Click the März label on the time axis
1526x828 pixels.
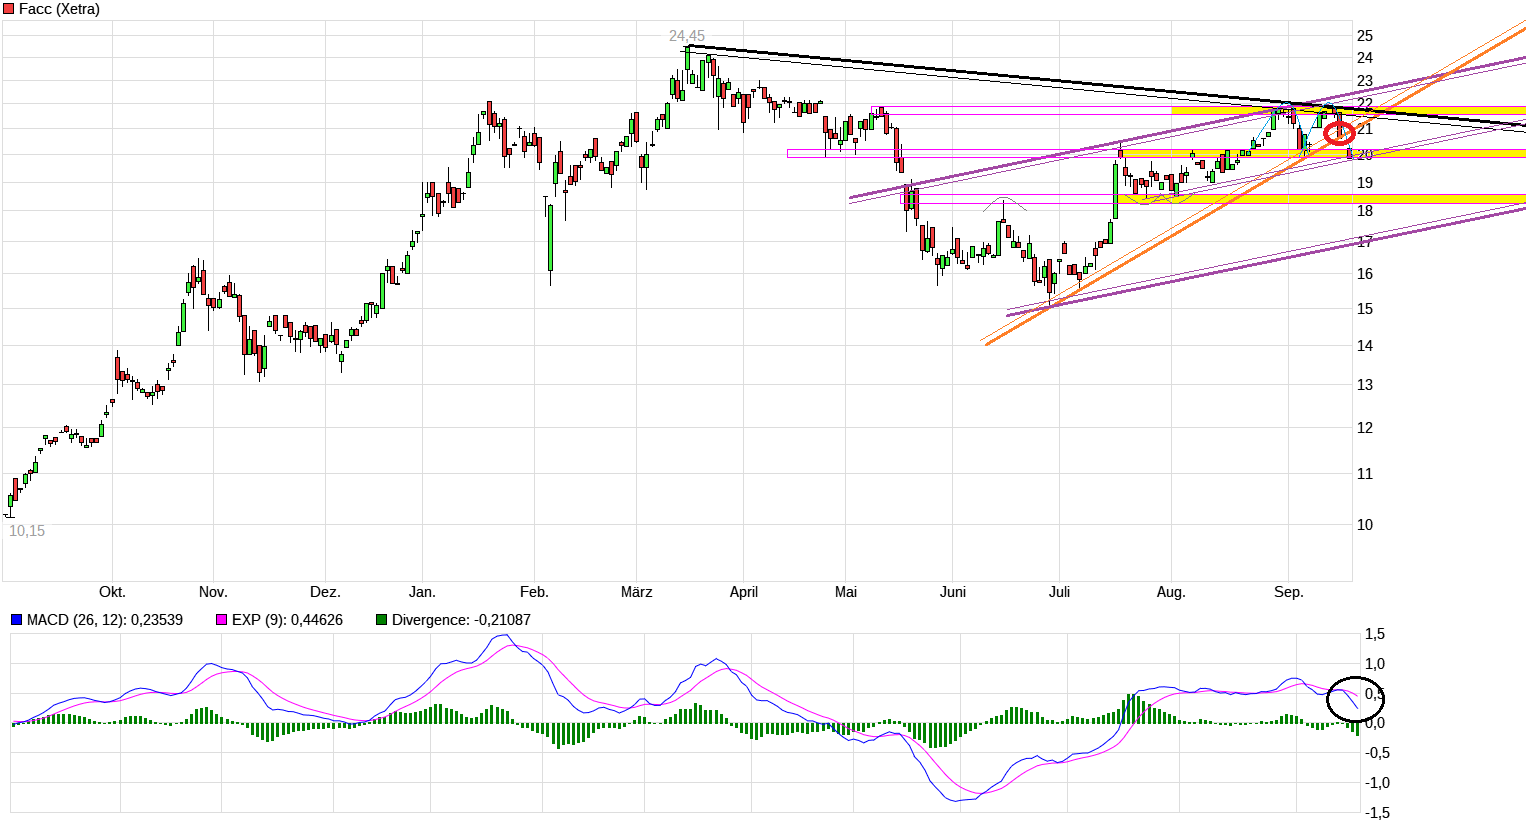[636, 592]
